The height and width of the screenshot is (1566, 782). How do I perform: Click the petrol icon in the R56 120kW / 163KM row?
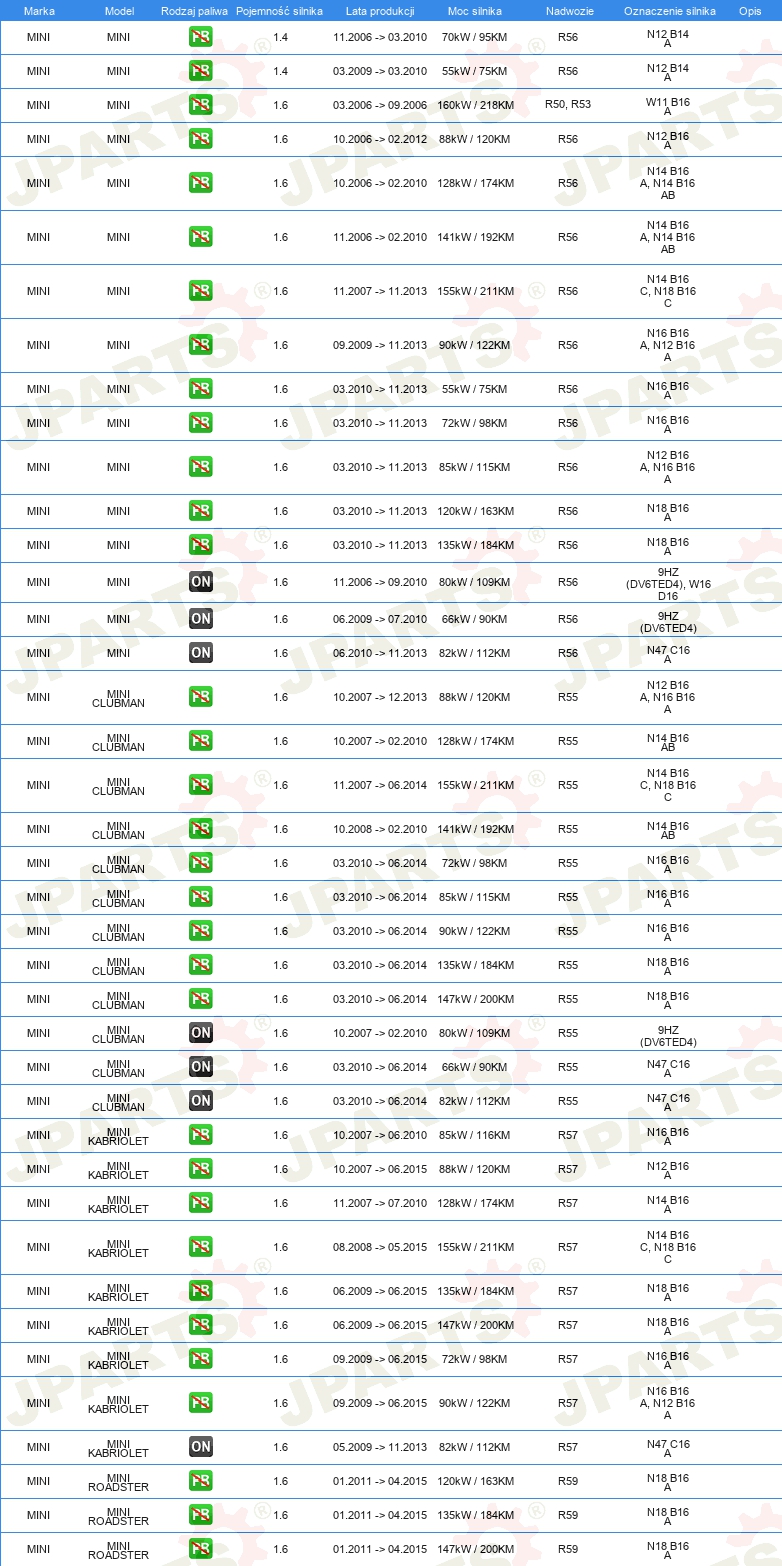tap(200, 511)
